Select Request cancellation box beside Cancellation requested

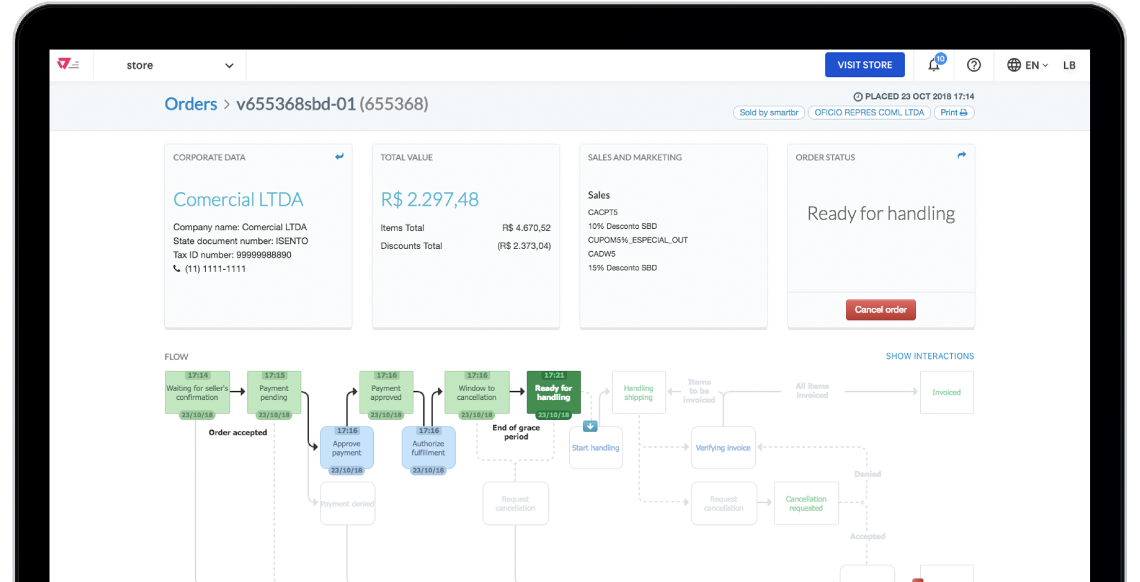[x=723, y=503]
